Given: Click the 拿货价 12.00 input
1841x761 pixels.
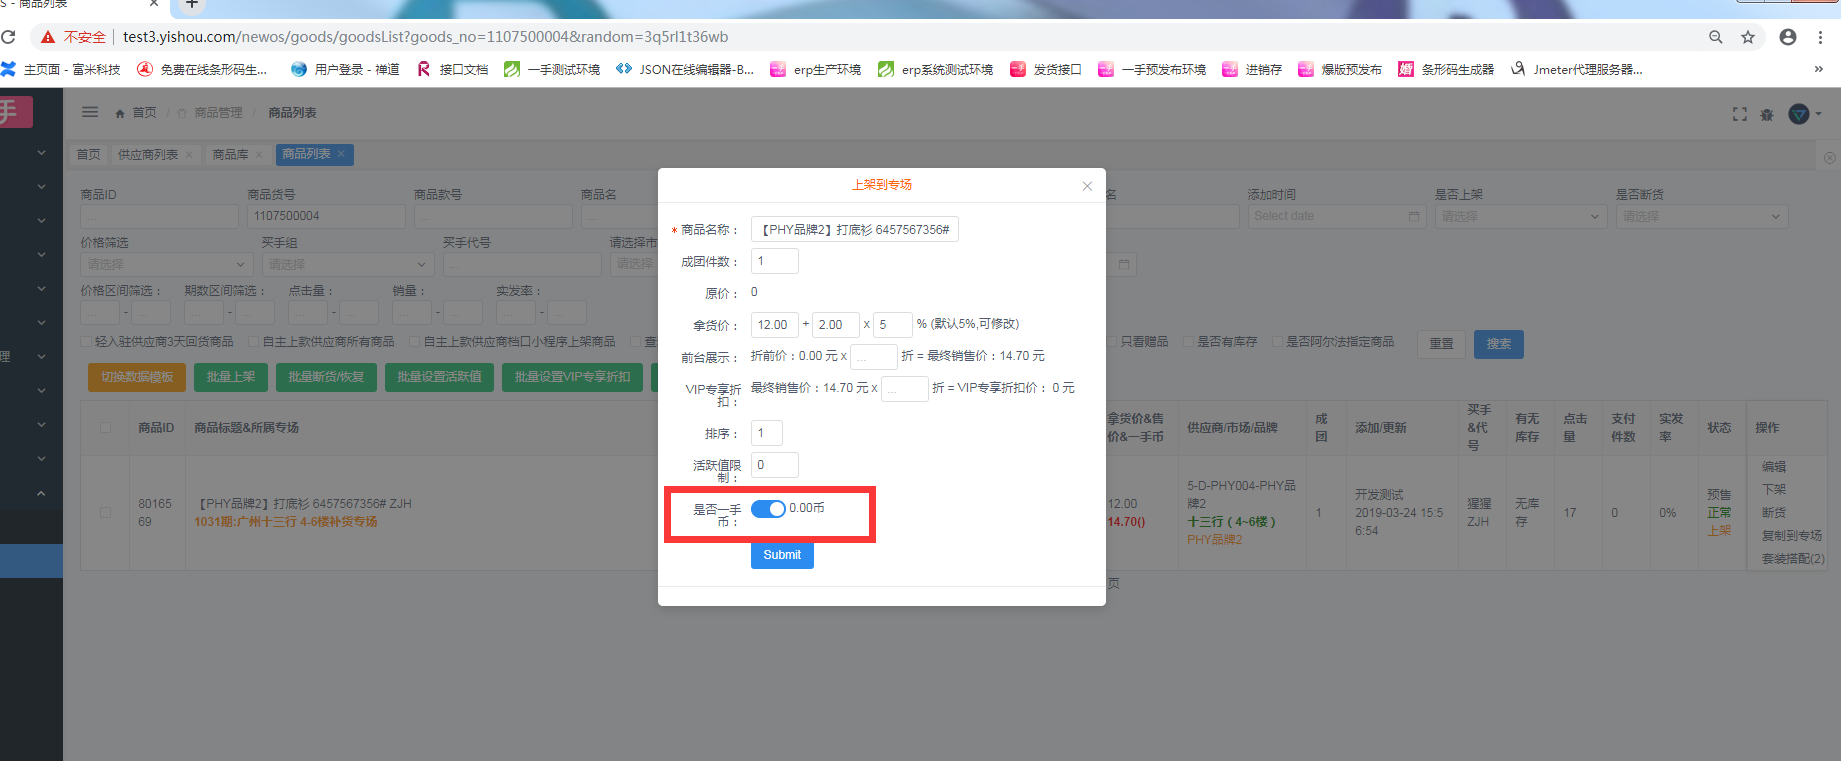Looking at the screenshot, I should [x=775, y=325].
